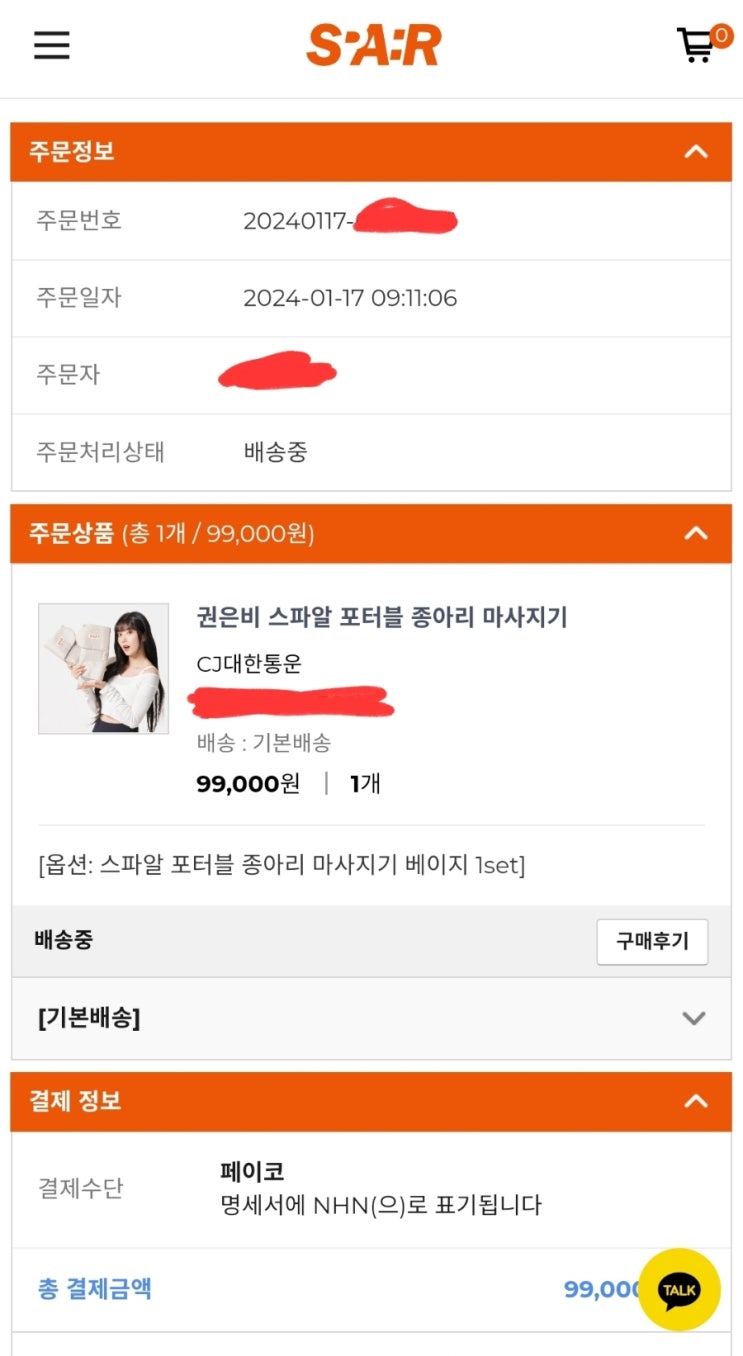Click the 페이코 payment method text
The height and width of the screenshot is (1356, 743).
pyautogui.click(x=252, y=1171)
